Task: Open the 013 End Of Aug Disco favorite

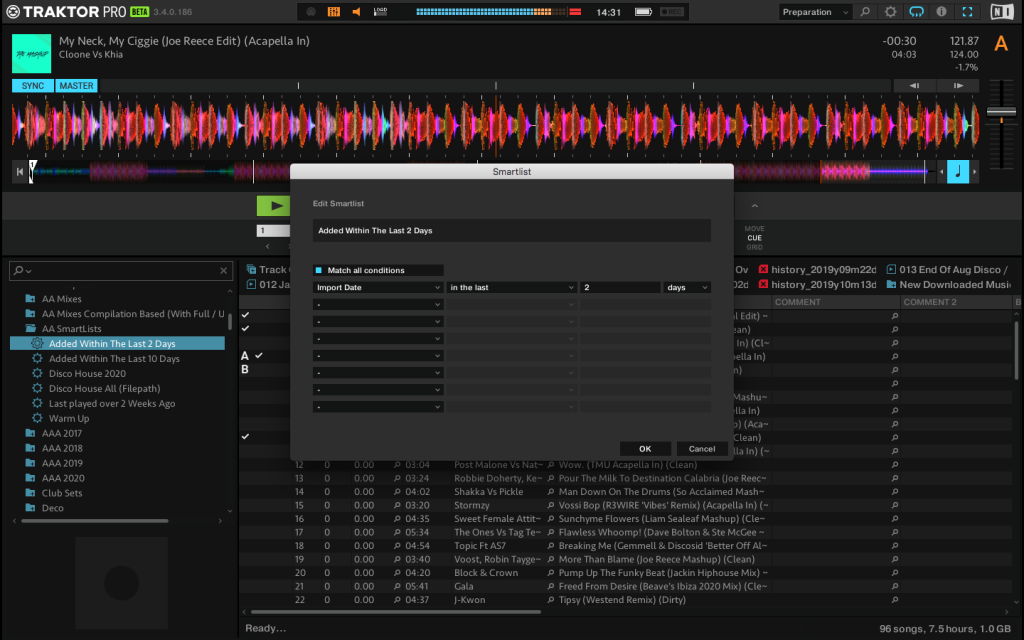Action: click(x=948, y=270)
